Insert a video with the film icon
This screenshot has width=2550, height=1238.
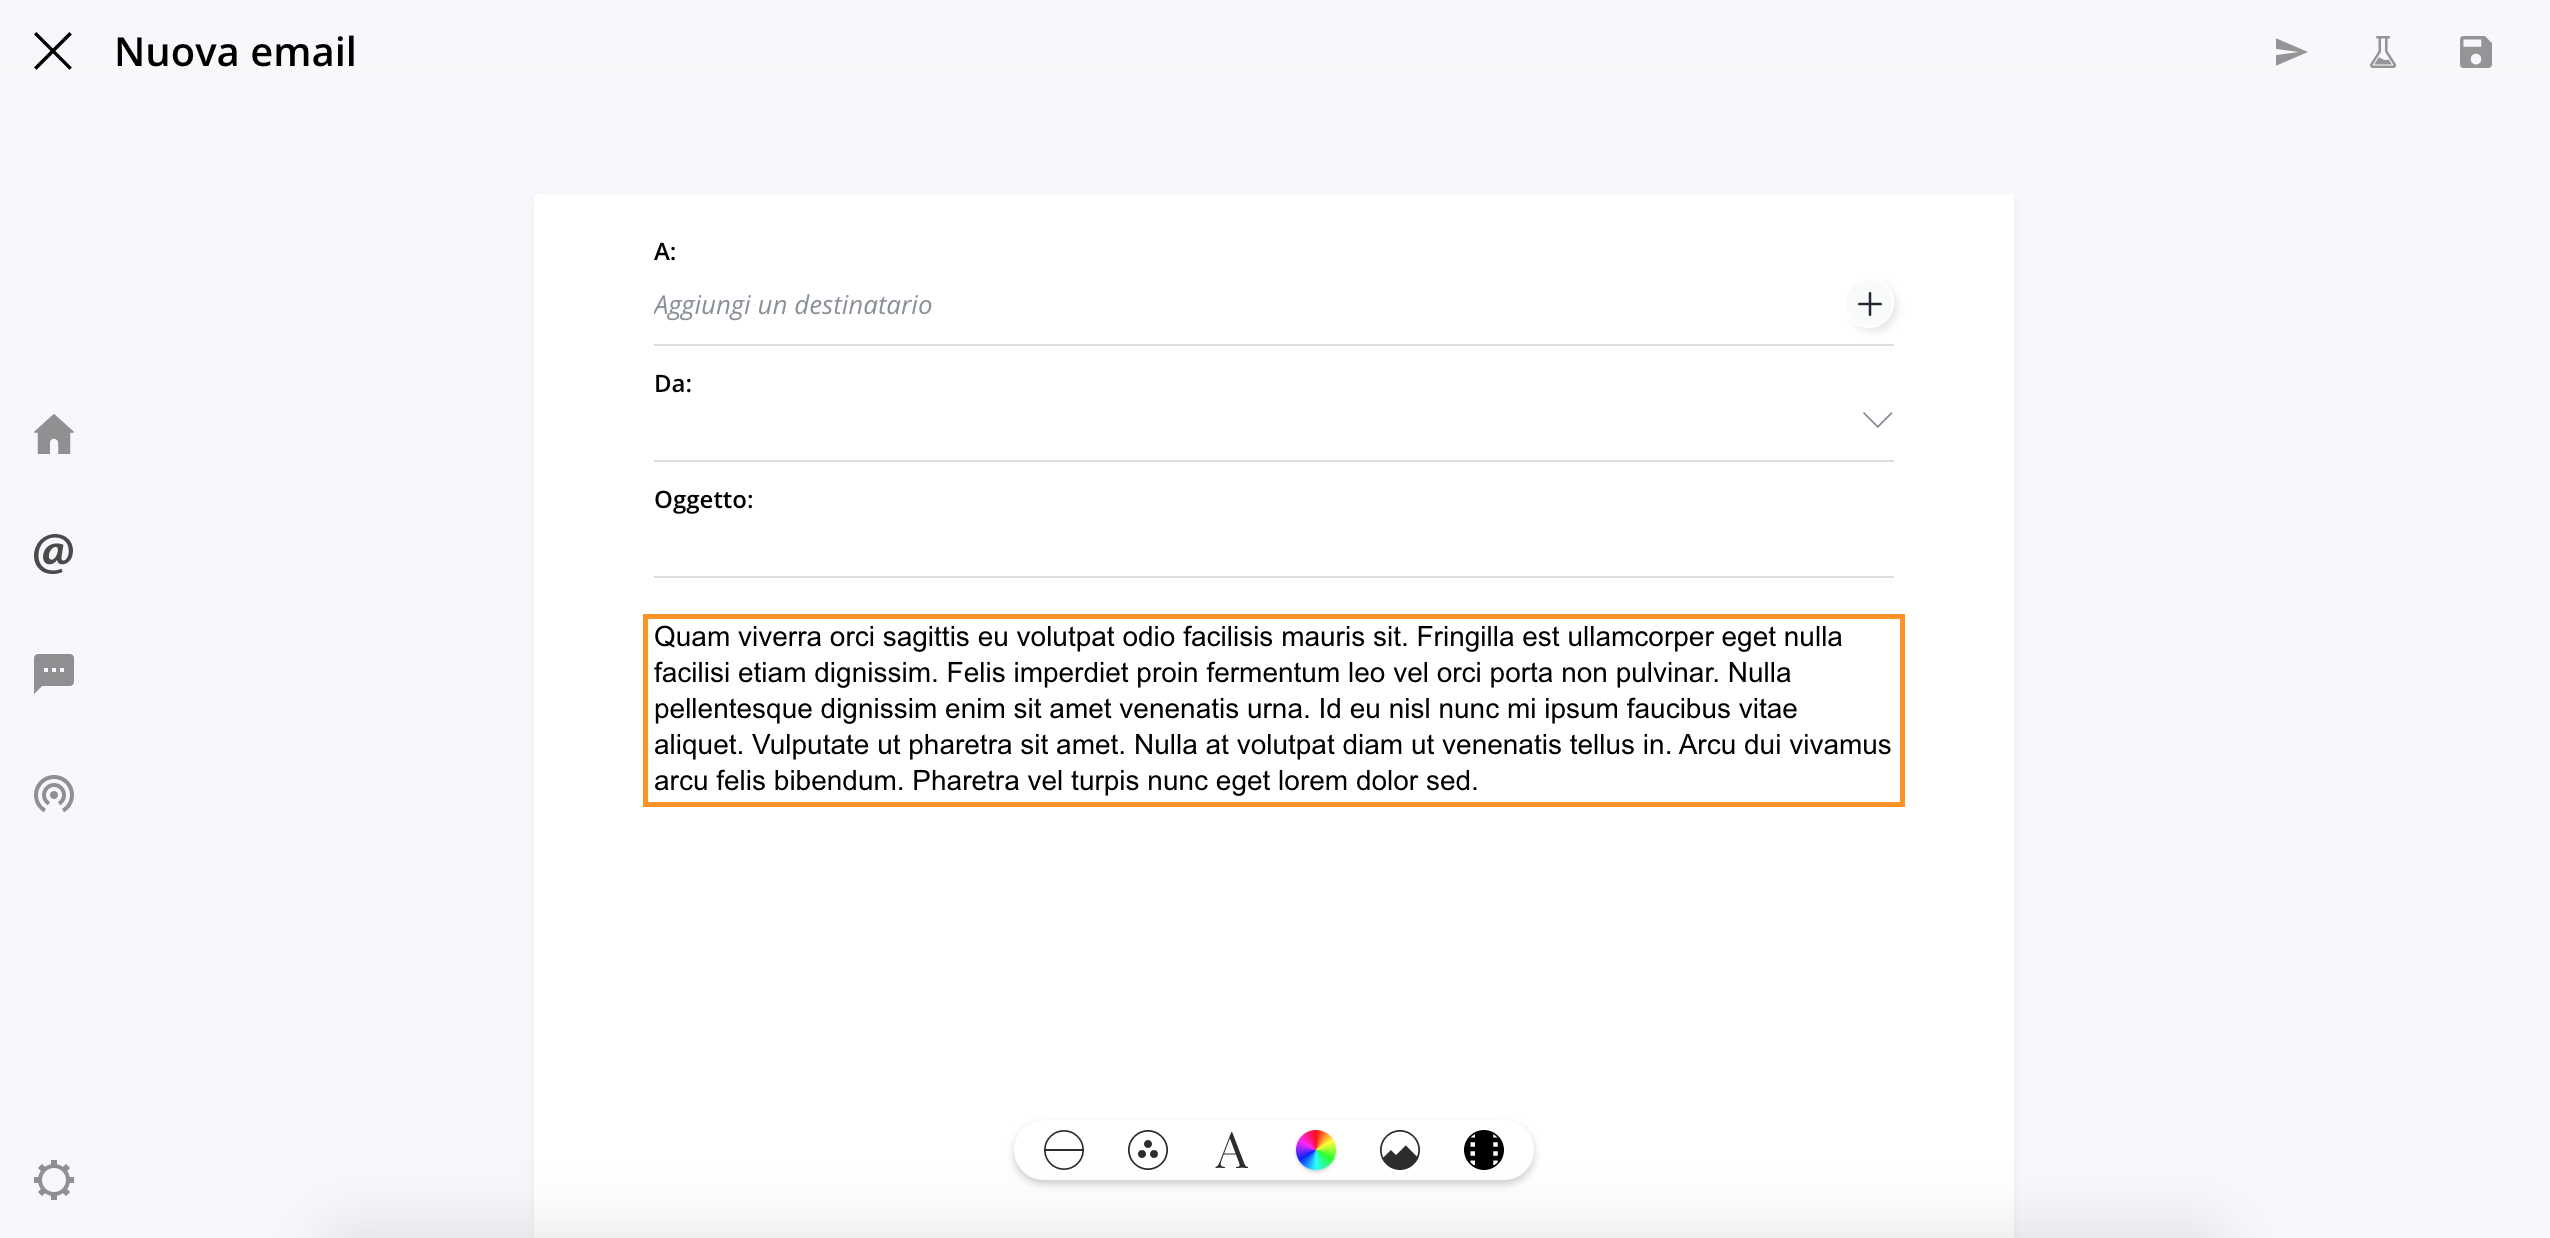pos(1484,1150)
